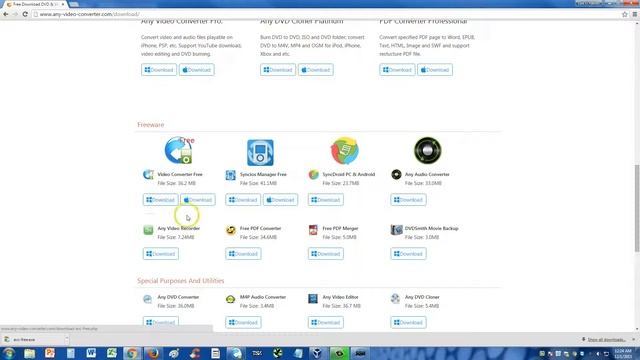Download Any DVD Cloner utility
Viewport: 640px width, 360px height.
[x=408, y=322]
